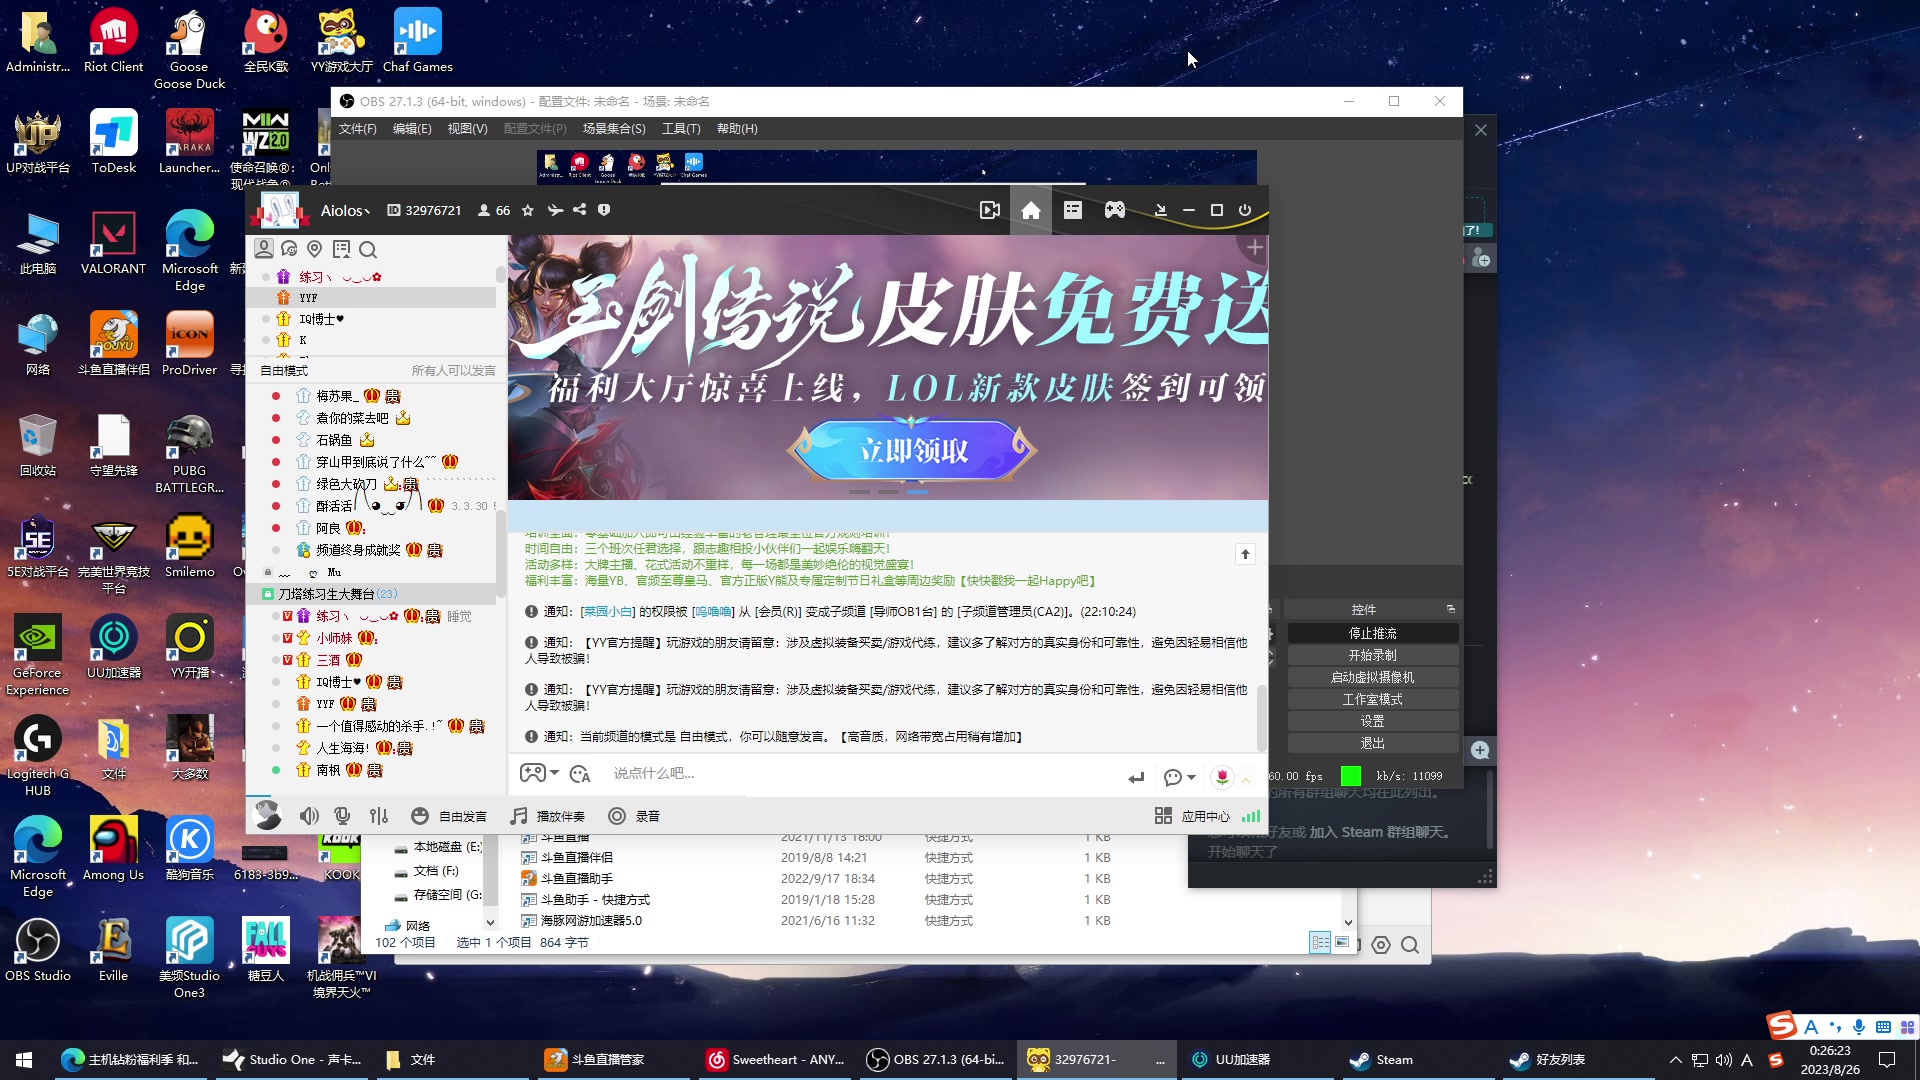The width and height of the screenshot is (1920, 1080).
Task: Search channel users with magnifier icon
Action: click(368, 250)
